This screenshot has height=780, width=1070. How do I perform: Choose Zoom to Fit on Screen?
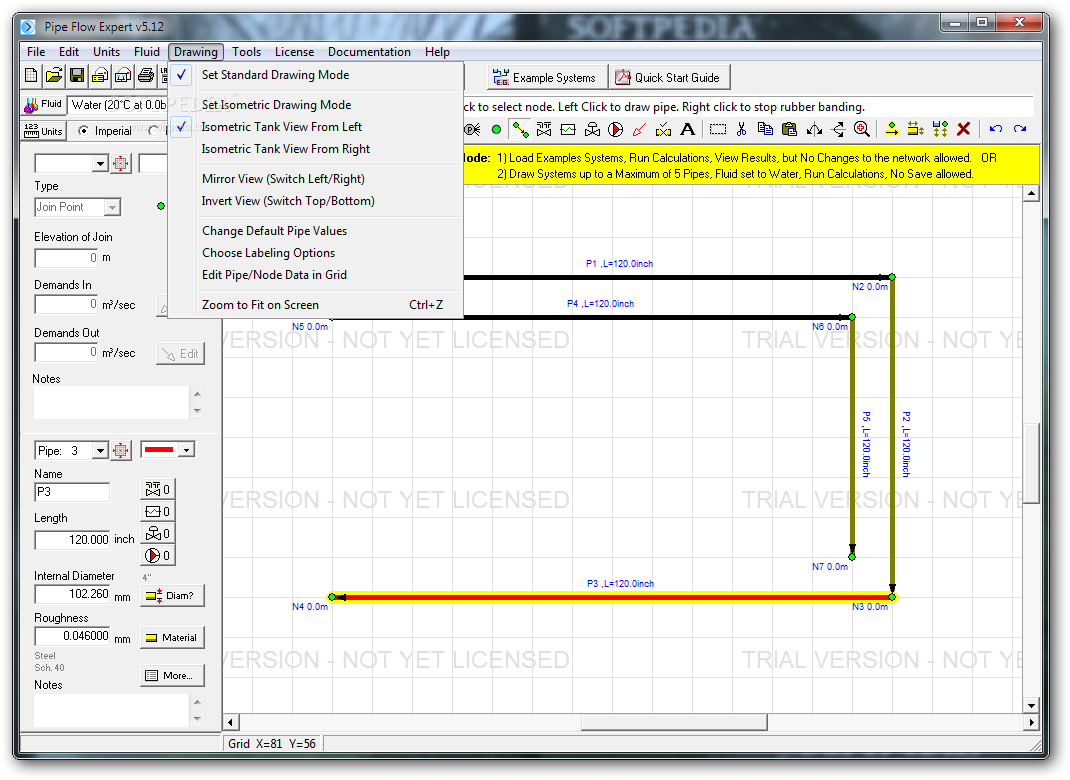pos(315,305)
